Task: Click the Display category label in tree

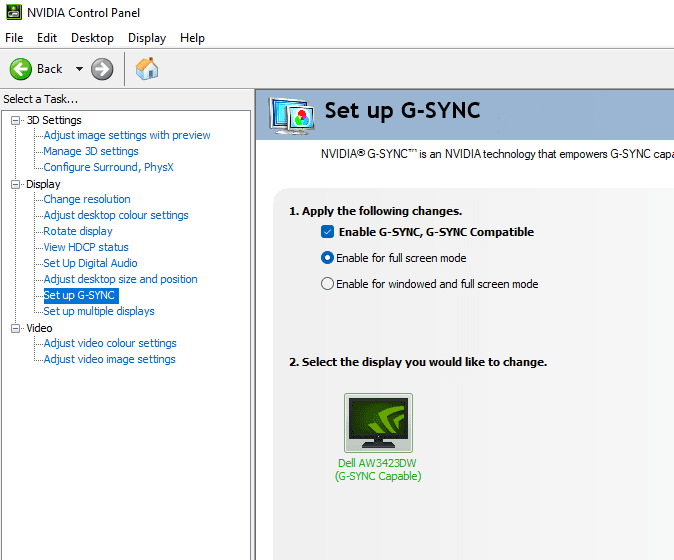Action: [43, 184]
